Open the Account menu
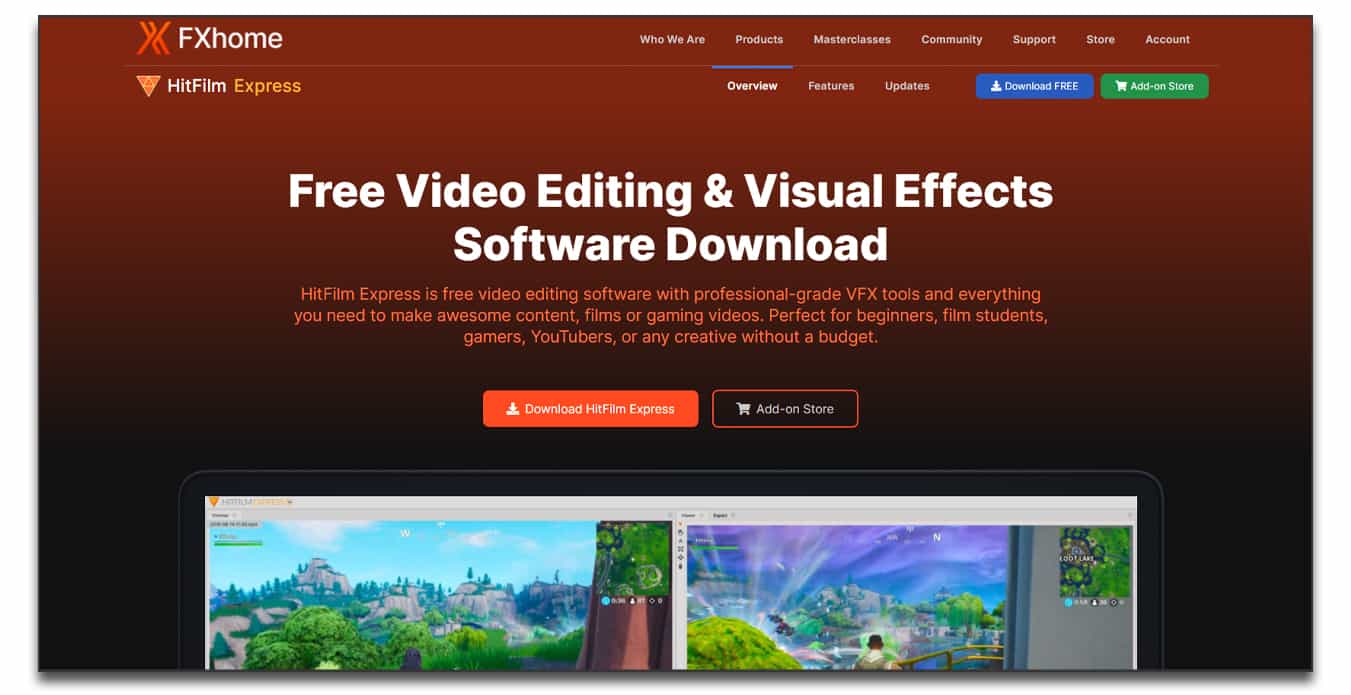Viewport: 1351px width, 695px height. coord(1167,40)
